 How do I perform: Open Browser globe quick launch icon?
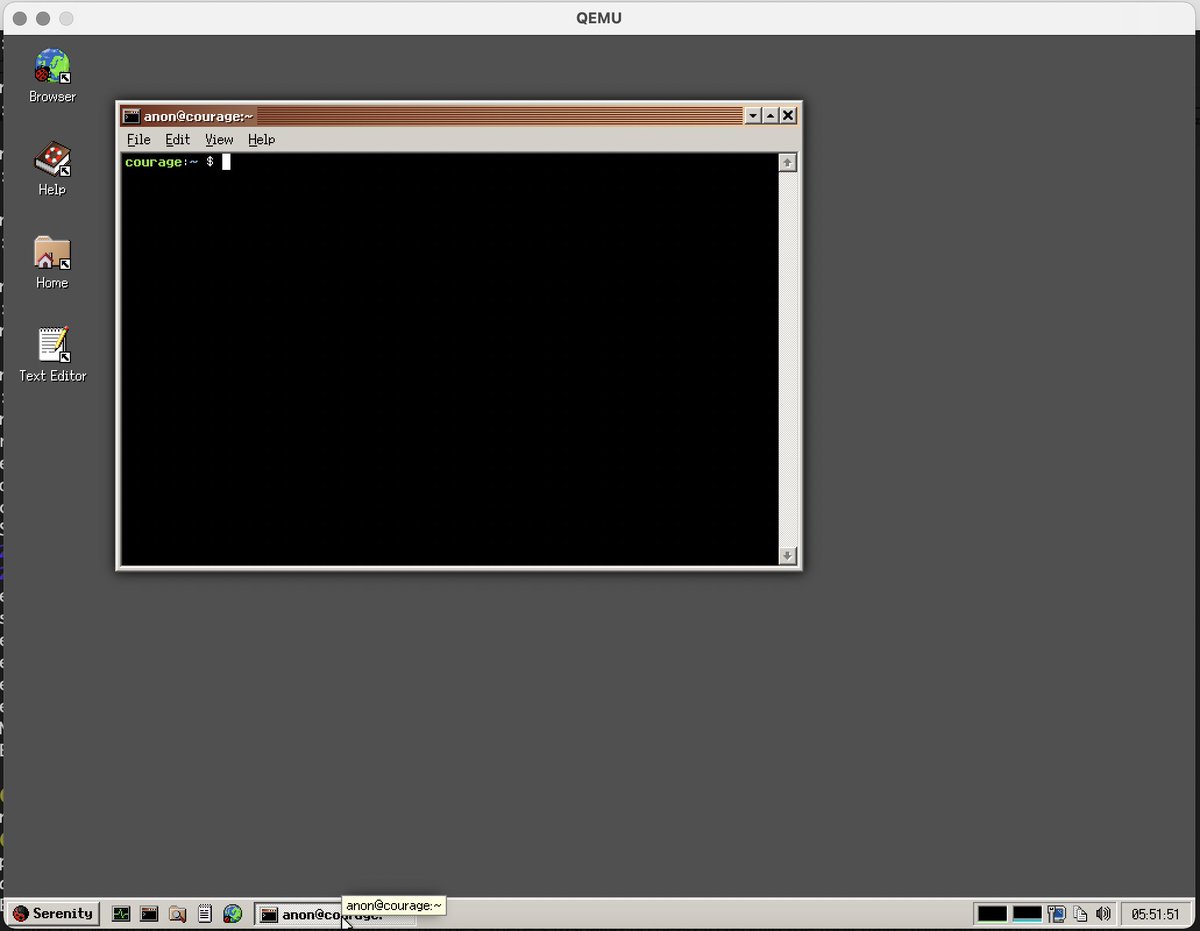tap(233, 913)
